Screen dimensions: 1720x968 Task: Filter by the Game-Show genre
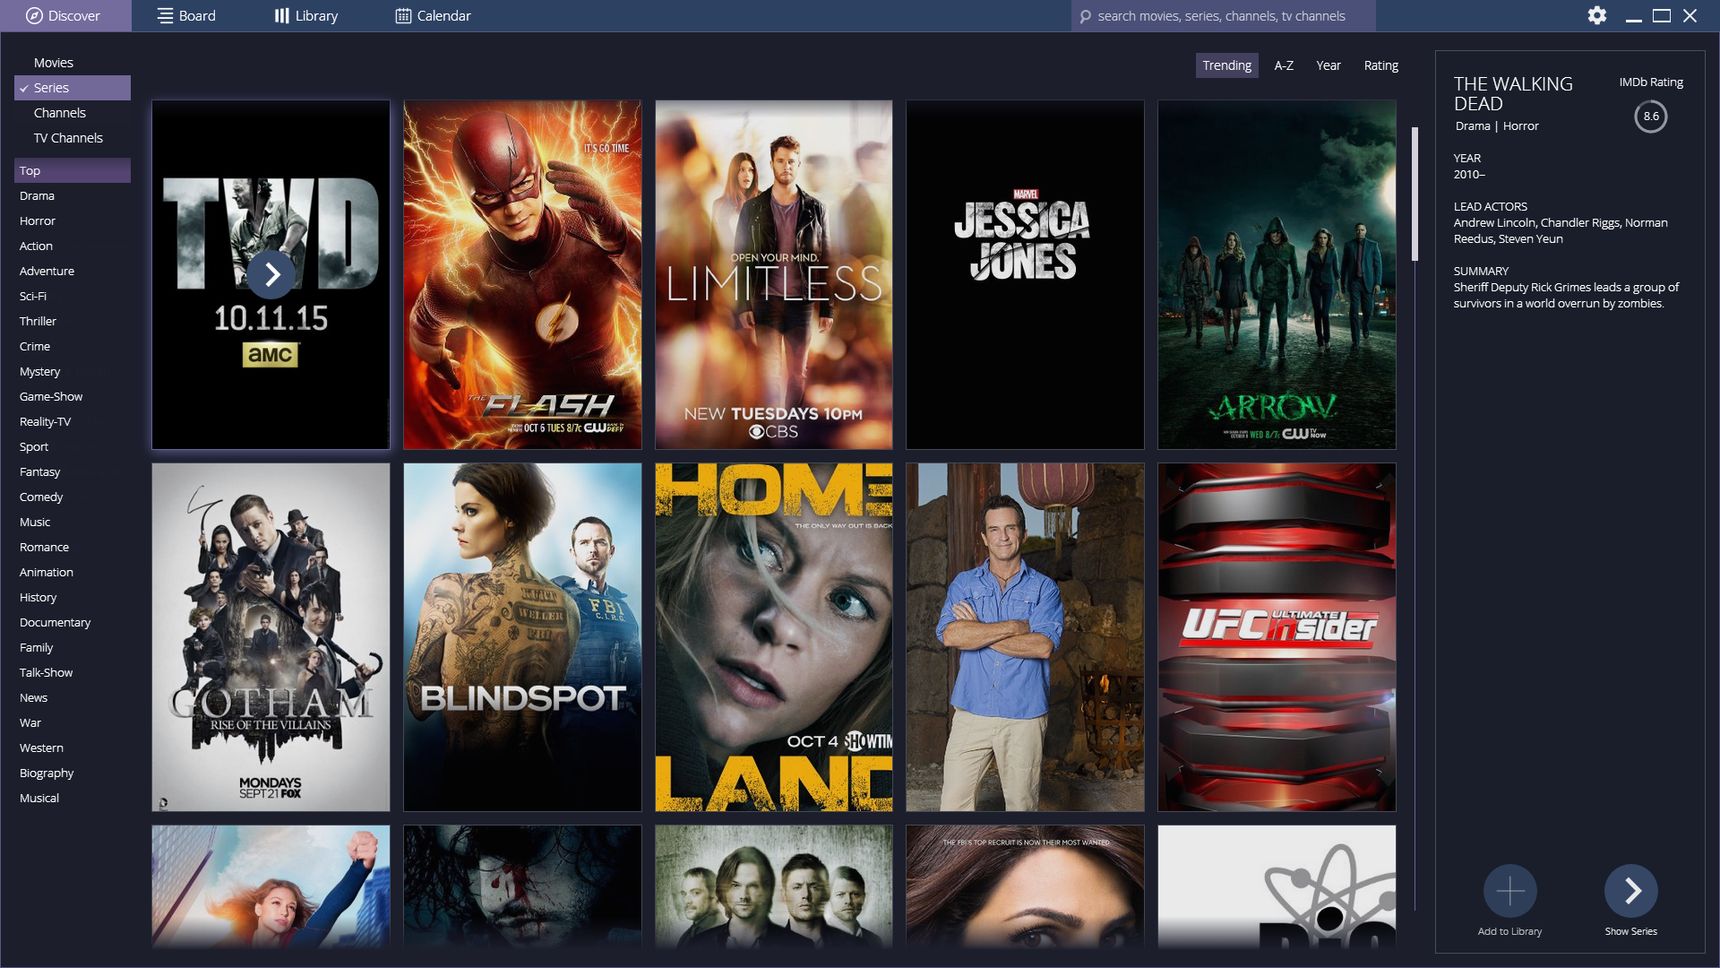click(51, 396)
